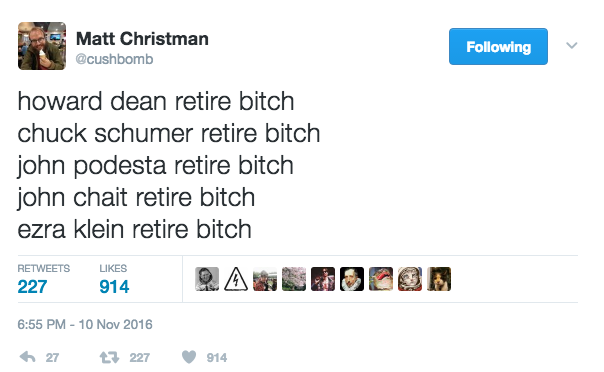This screenshot has width=604, height=372.
Task: View the 914 likes list
Action: (114, 278)
